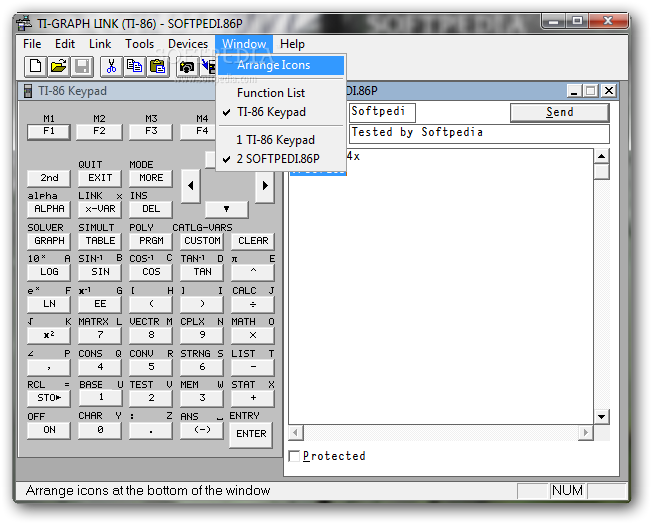This screenshot has width=652, height=524.
Task: Click the New file toolbar icon
Action: click(x=35, y=67)
